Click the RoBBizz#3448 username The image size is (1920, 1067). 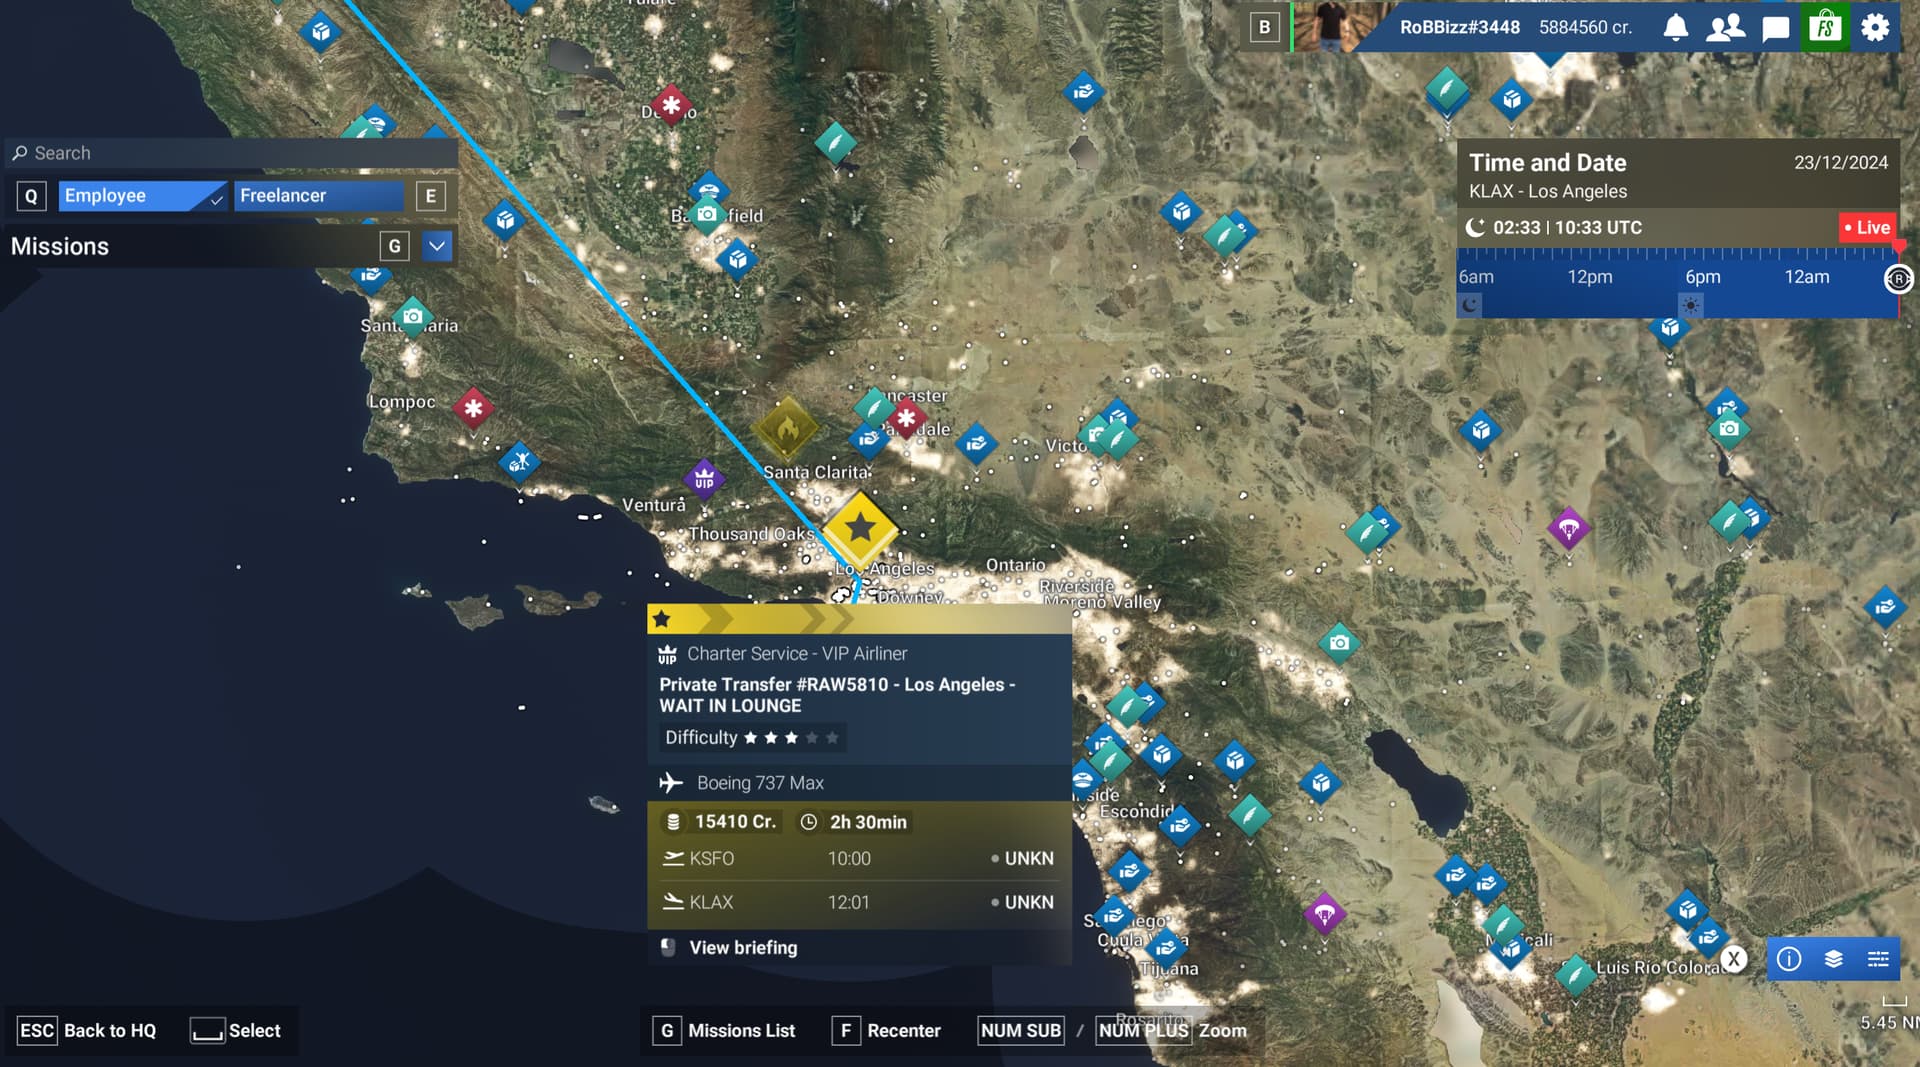pyautogui.click(x=1459, y=28)
